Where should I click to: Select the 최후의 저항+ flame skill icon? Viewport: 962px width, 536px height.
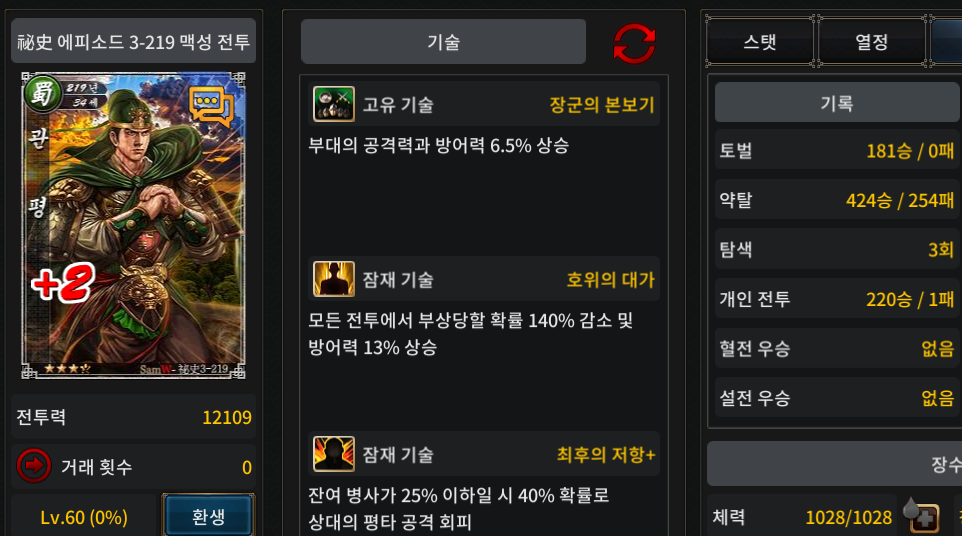pos(334,454)
